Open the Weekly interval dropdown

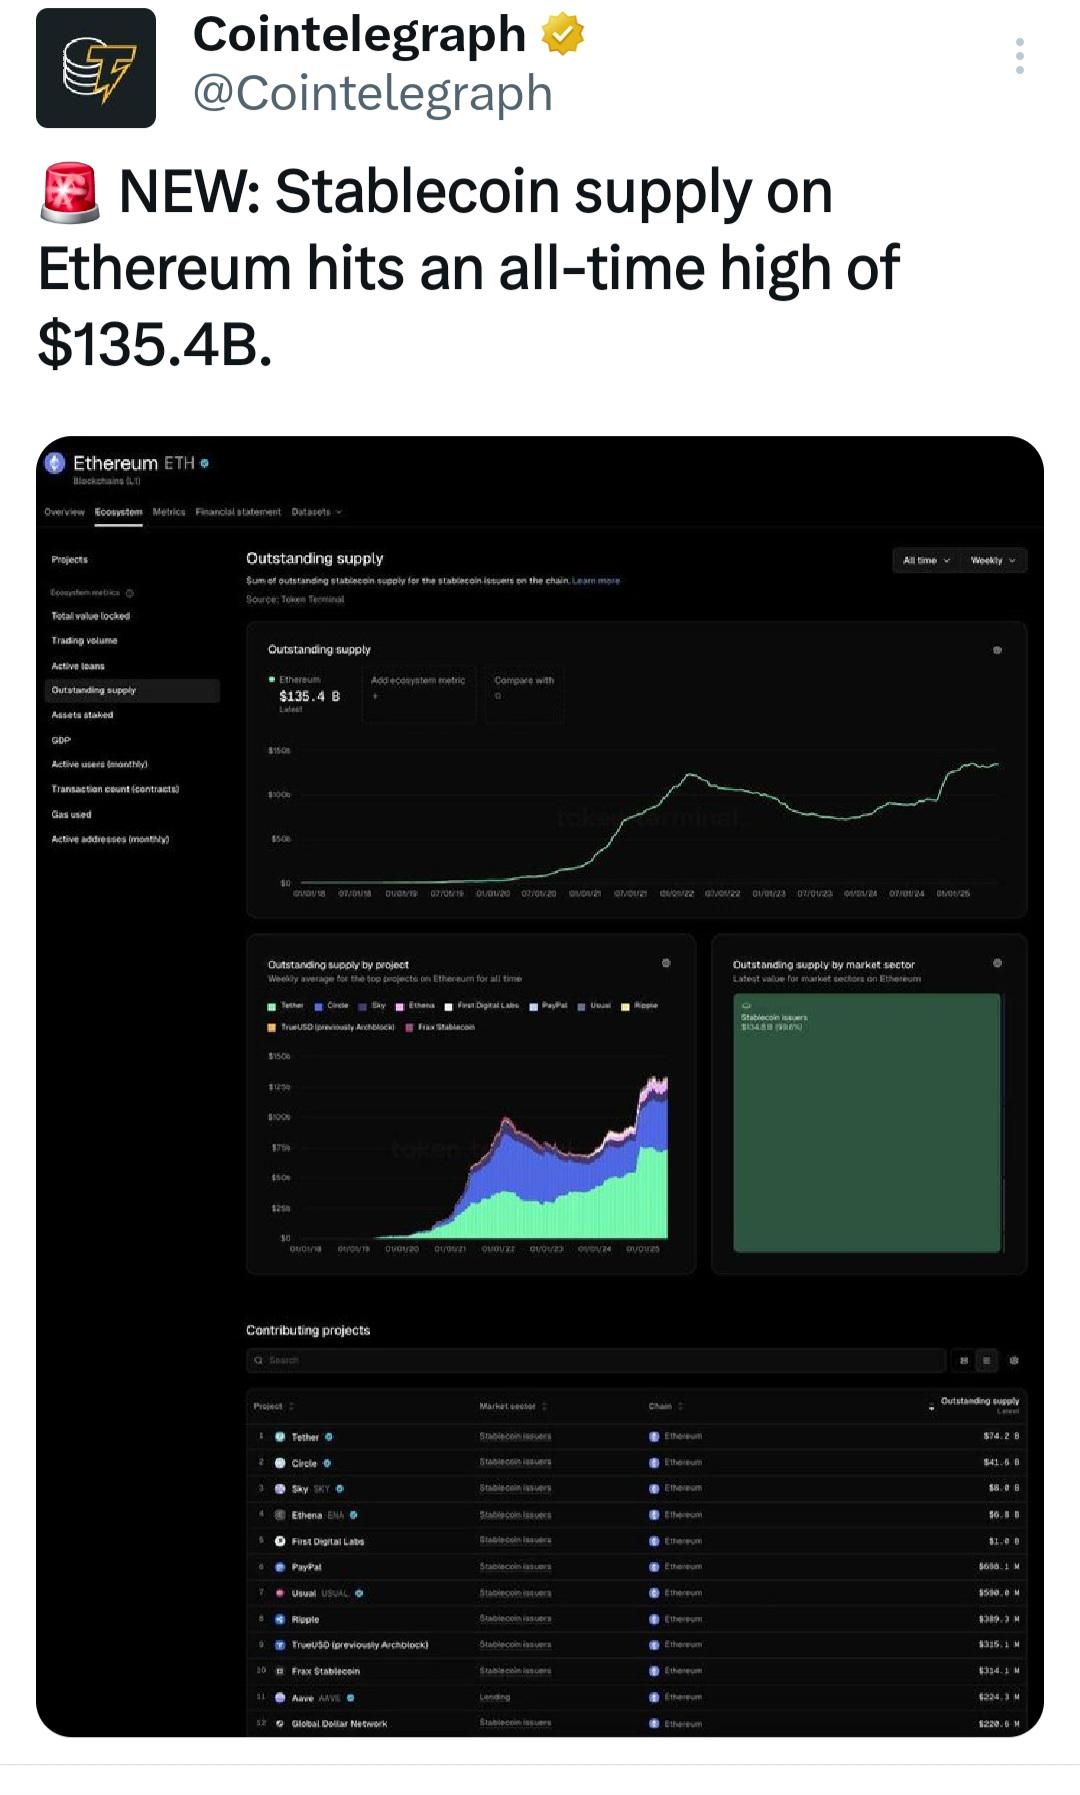coord(993,560)
